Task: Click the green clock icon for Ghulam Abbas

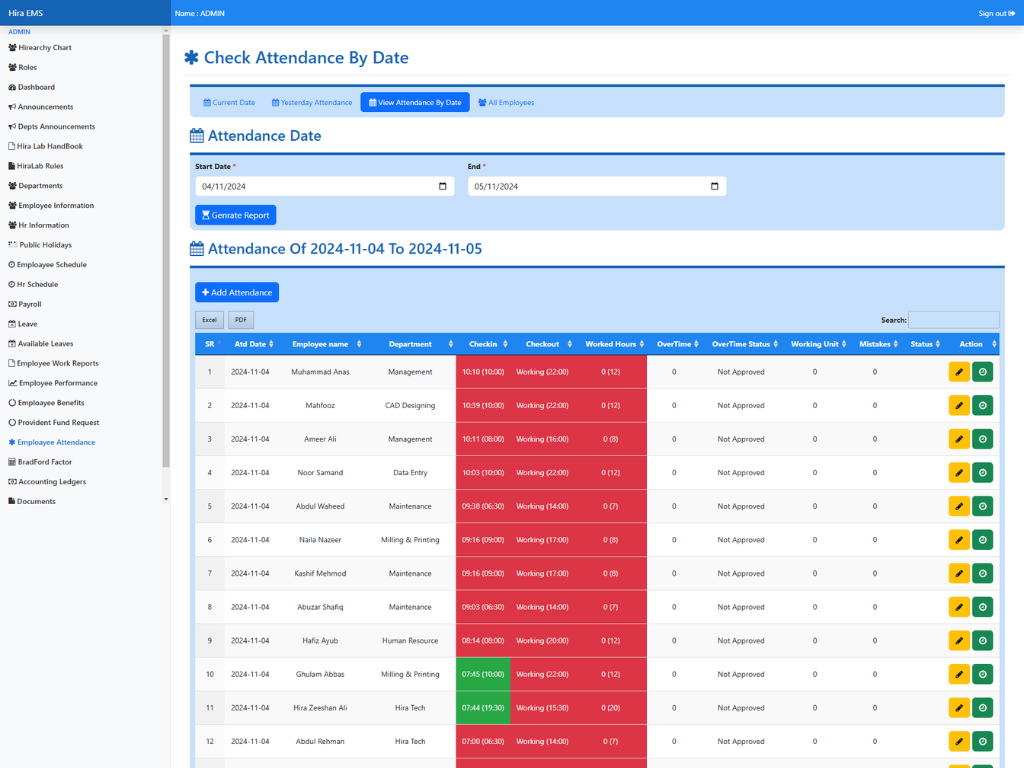Action: point(982,674)
